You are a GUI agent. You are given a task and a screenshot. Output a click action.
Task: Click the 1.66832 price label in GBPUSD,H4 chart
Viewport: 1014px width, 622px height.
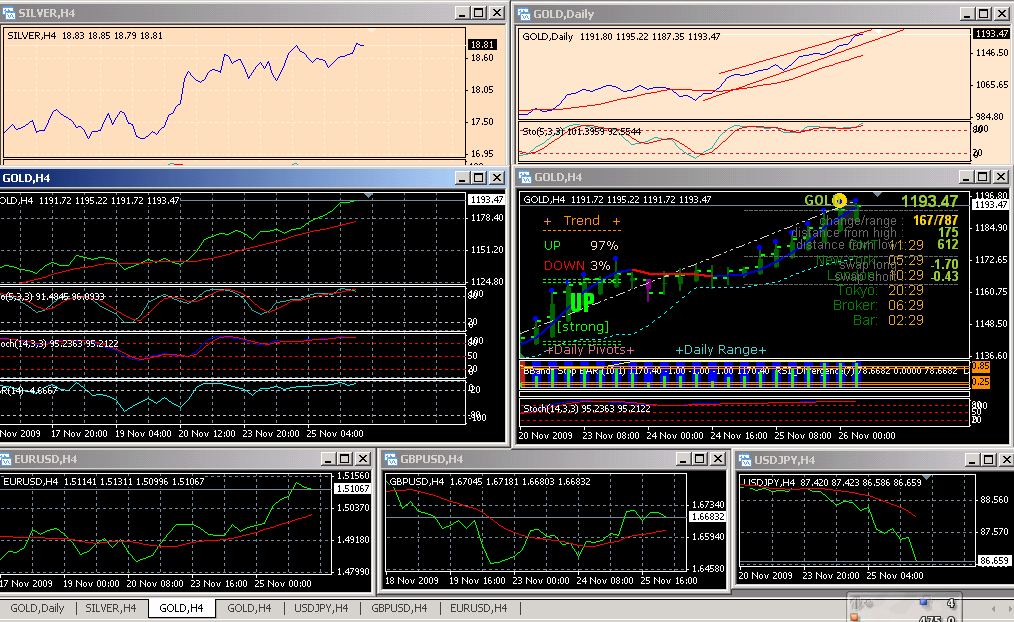(x=707, y=517)
